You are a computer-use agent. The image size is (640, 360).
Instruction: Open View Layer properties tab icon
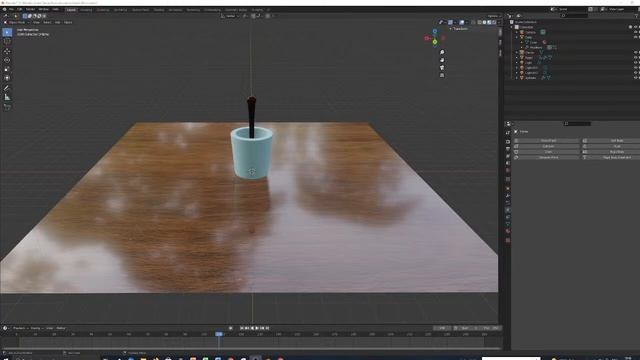pos(508,156)
